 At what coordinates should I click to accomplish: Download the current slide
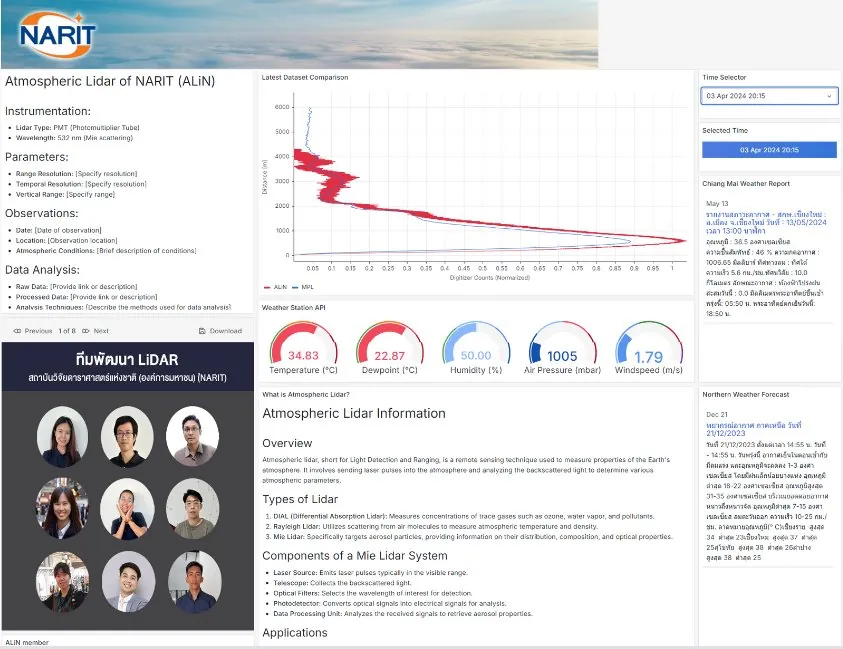[220, 331]
